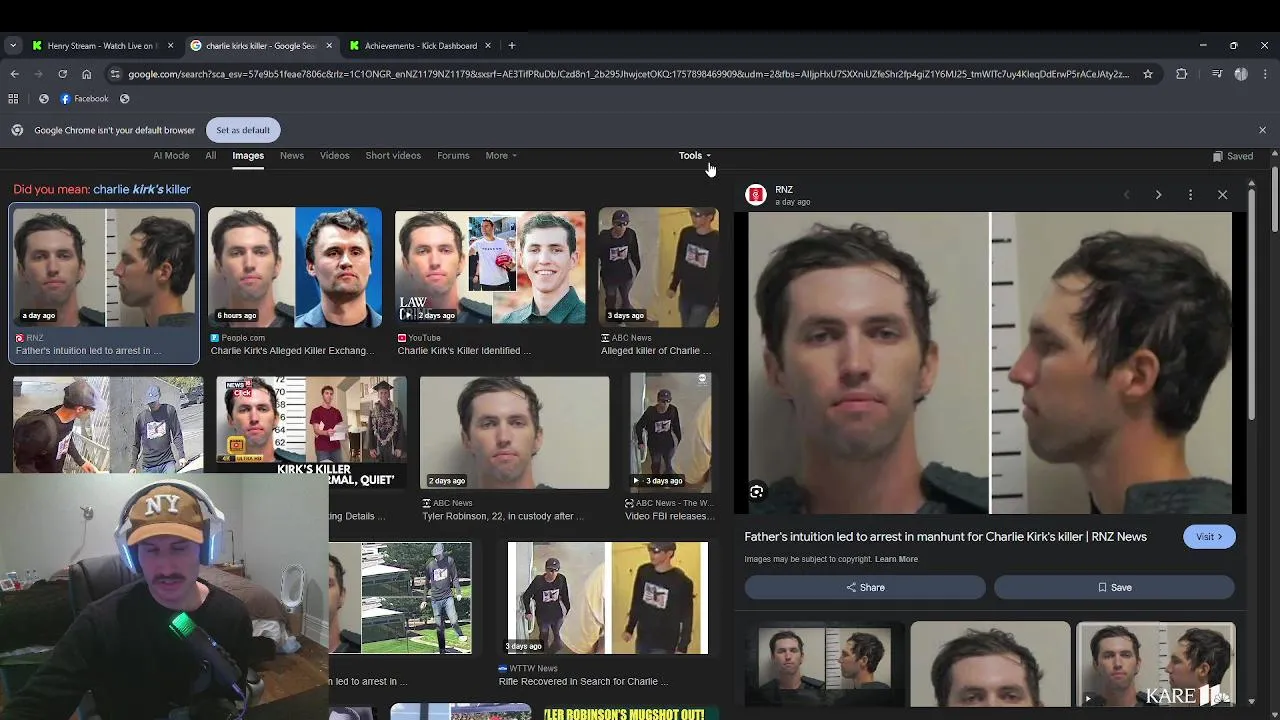The image size is (1280, 720).
Task: Click the Share button
Action: point(865,588)
